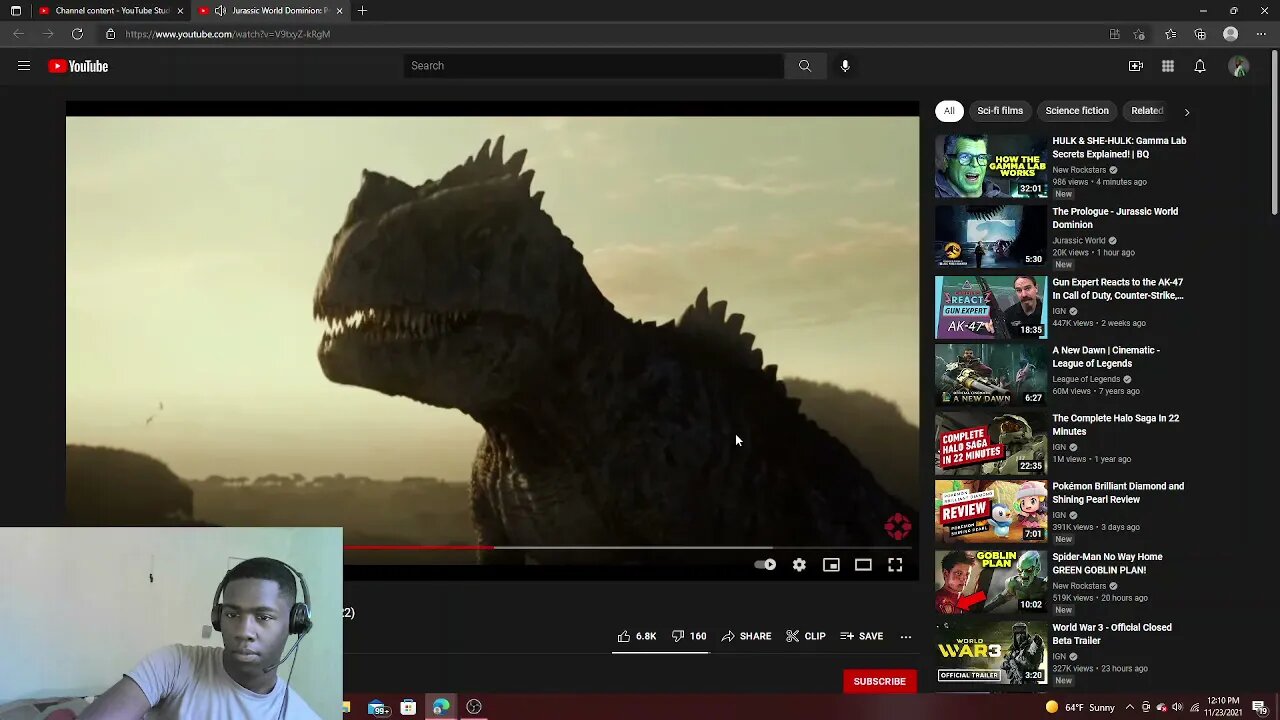Screen dimensions: 1280x720
Task: Click the browser address bar URL
Action: tap(228, 34)
